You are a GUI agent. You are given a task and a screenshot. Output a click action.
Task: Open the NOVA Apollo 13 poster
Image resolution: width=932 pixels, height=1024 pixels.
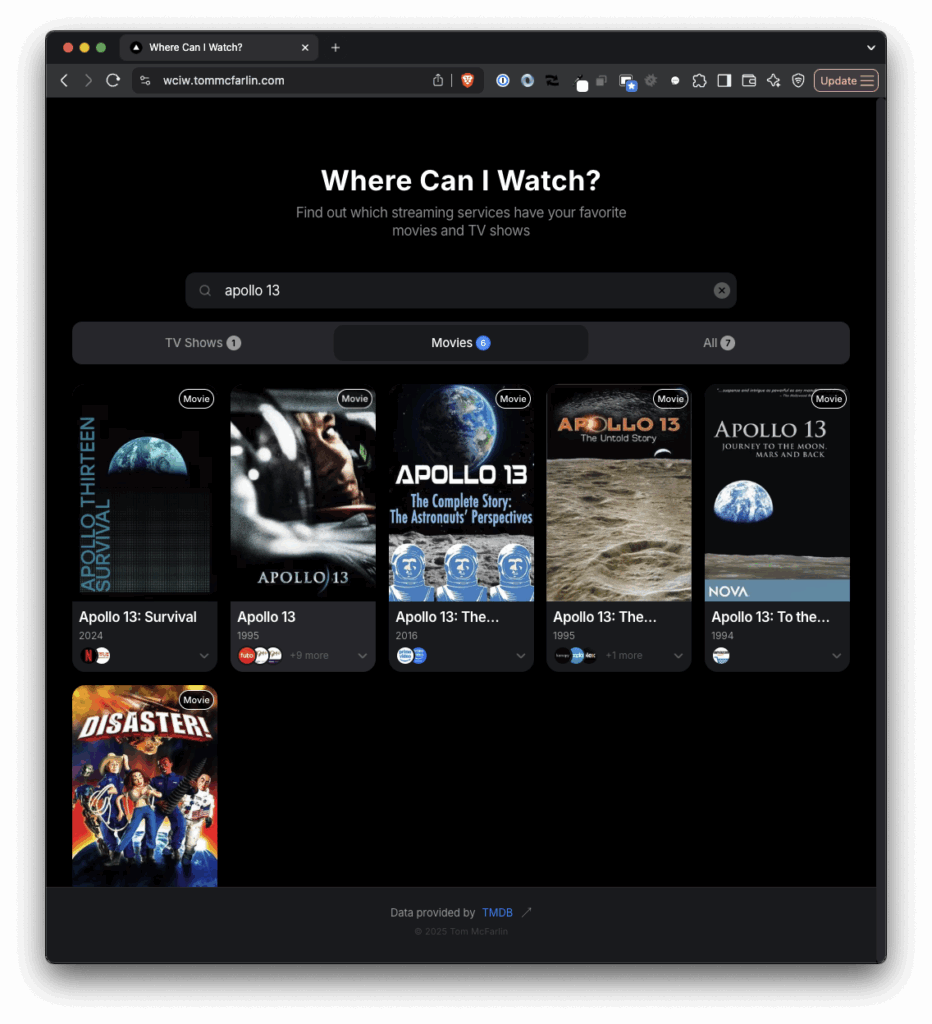[777, 493]
